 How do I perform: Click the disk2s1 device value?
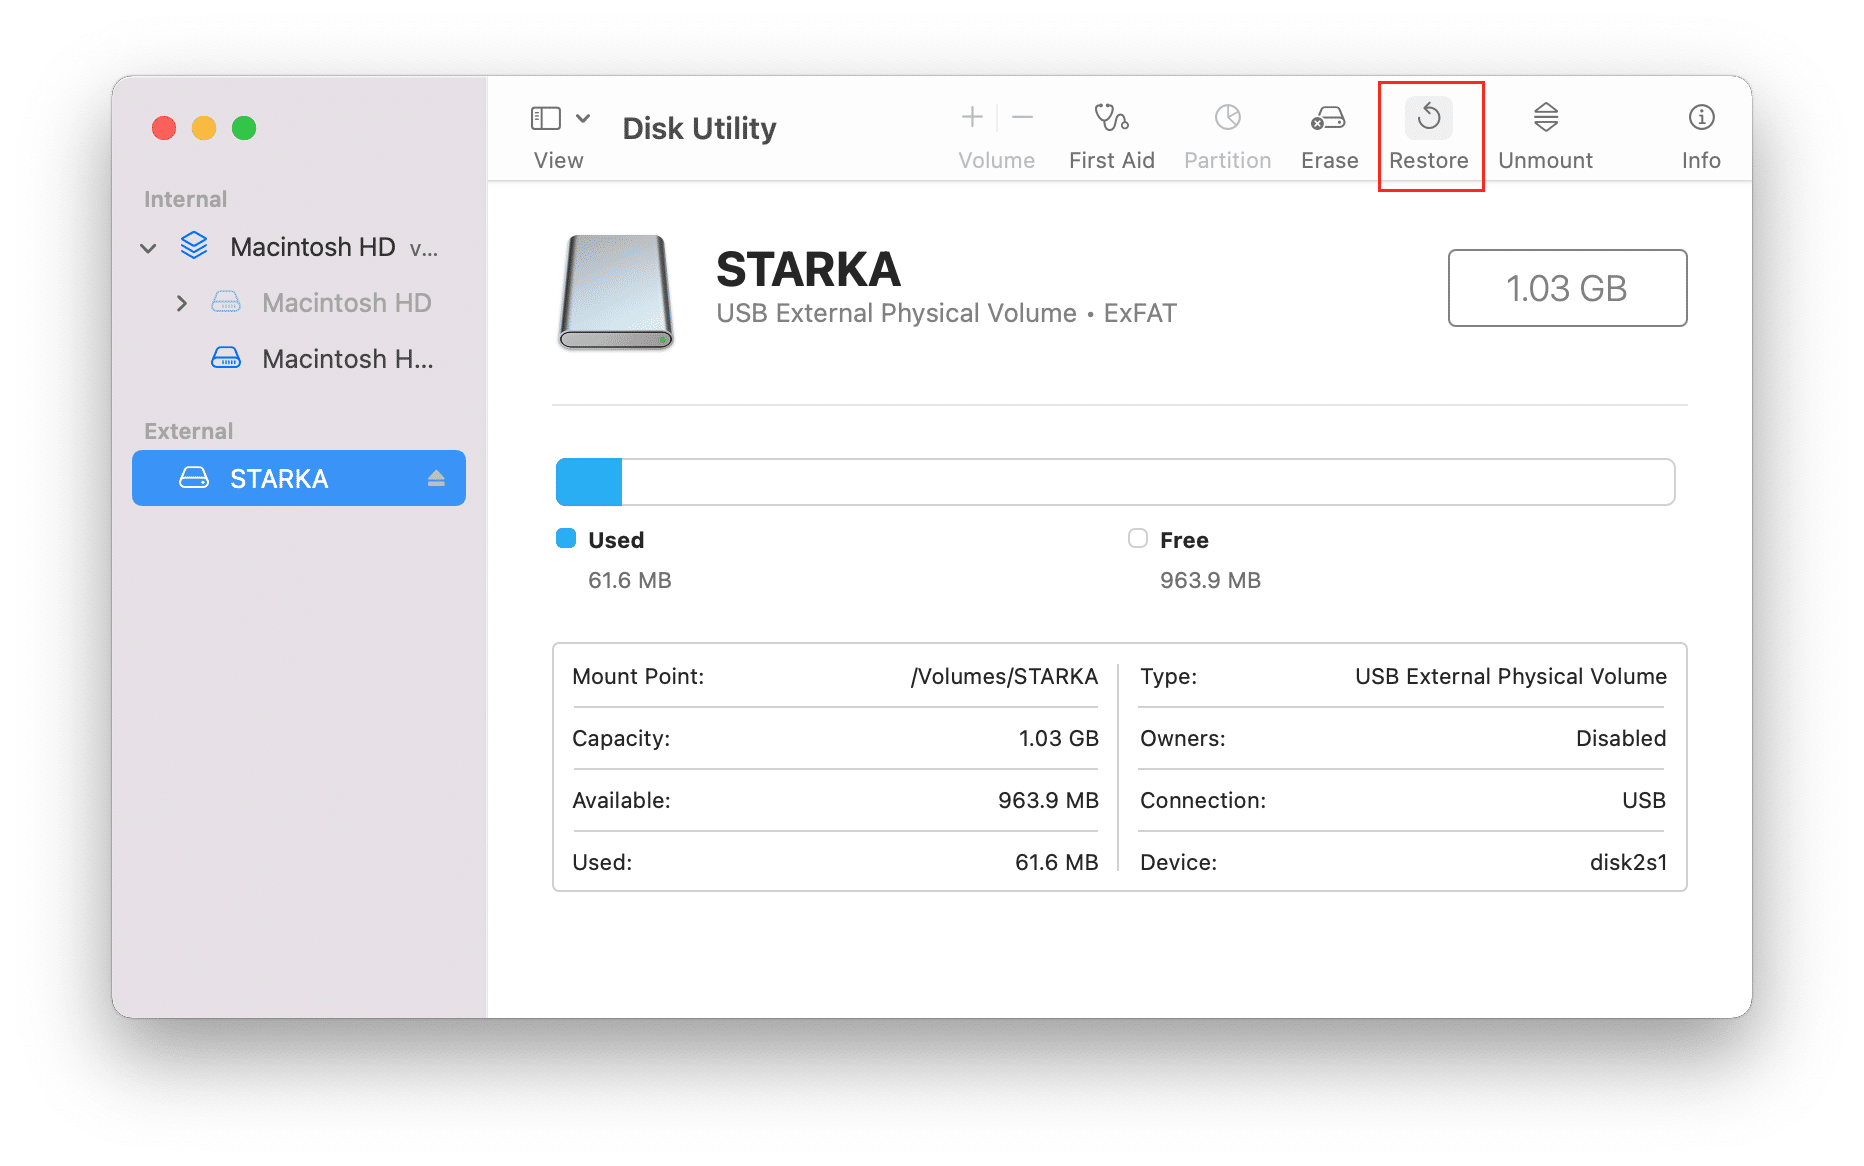pos(1628,862)
